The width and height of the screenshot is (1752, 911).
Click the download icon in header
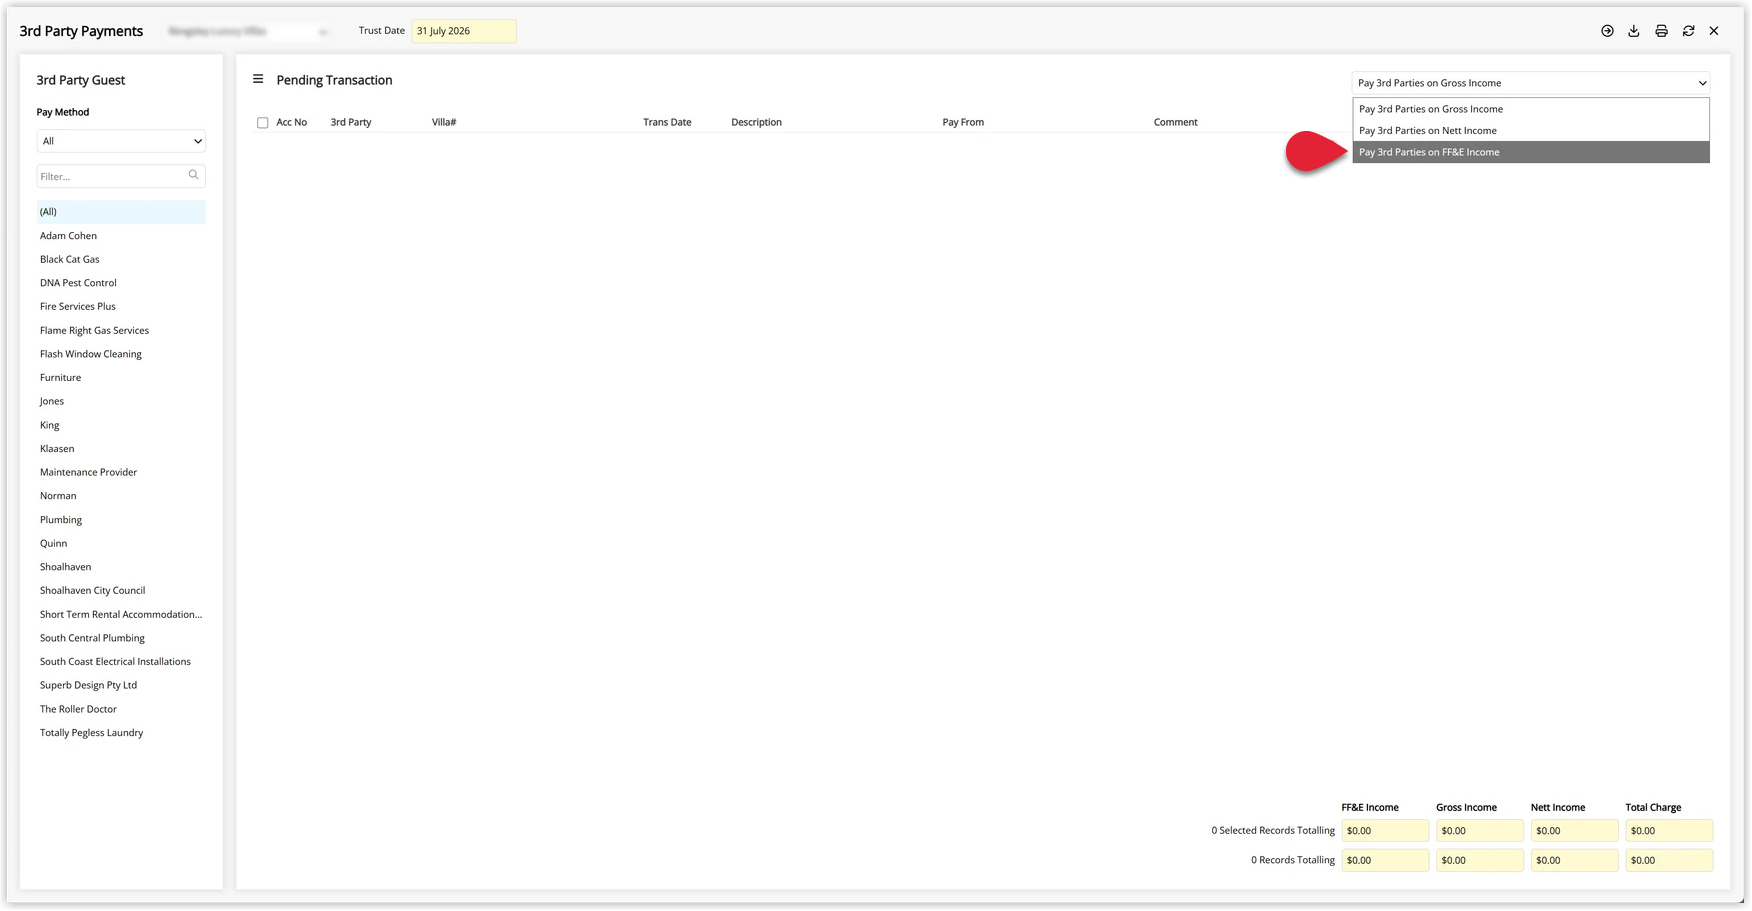(1634, 31)
